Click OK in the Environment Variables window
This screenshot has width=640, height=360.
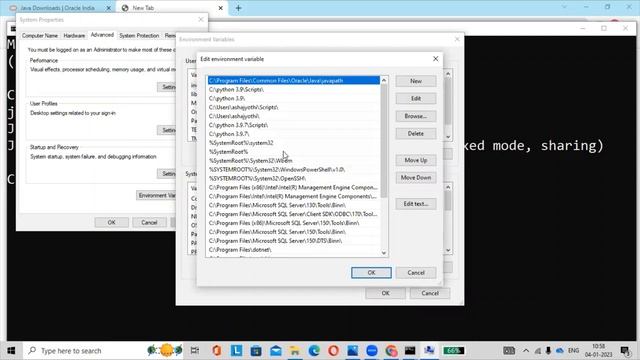385,293
